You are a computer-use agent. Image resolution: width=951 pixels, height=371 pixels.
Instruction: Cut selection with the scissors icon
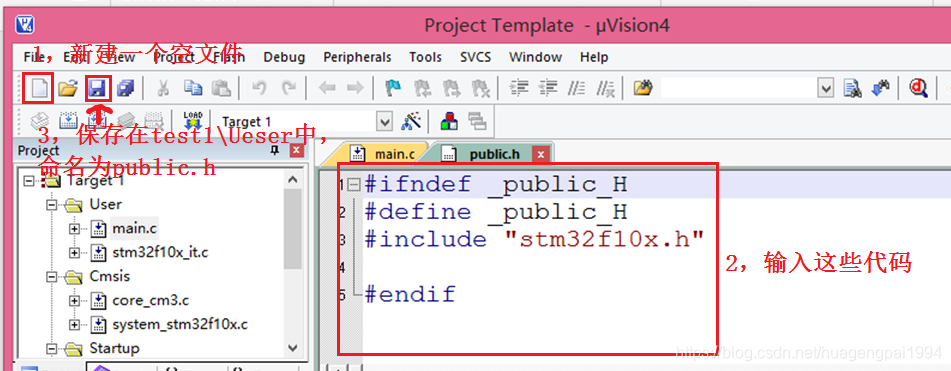[x=163, y=89]
